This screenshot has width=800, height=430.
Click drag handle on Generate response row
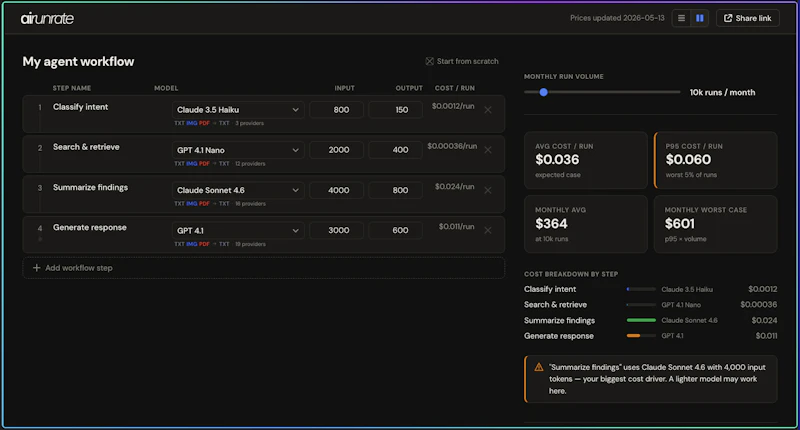[x=40, y=239]
